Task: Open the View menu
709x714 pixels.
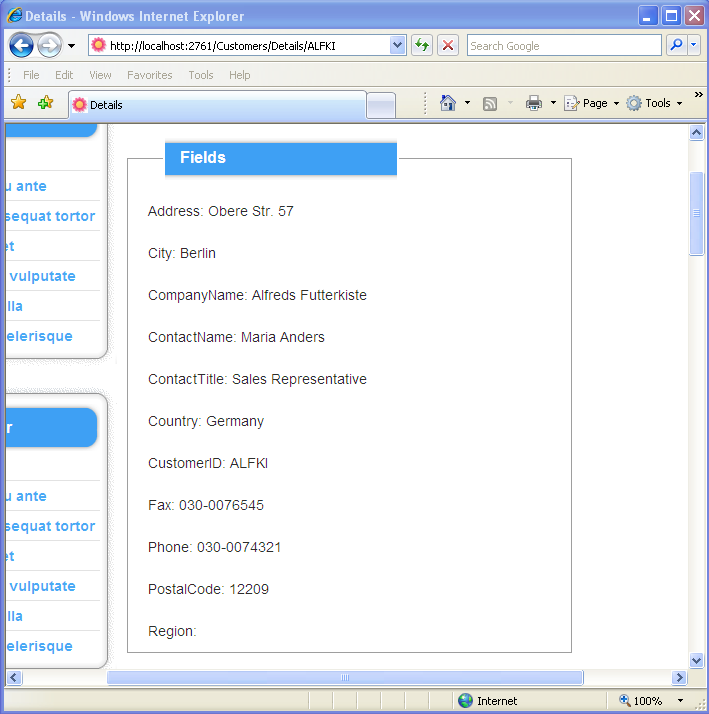Action: (x=100, y=75)
